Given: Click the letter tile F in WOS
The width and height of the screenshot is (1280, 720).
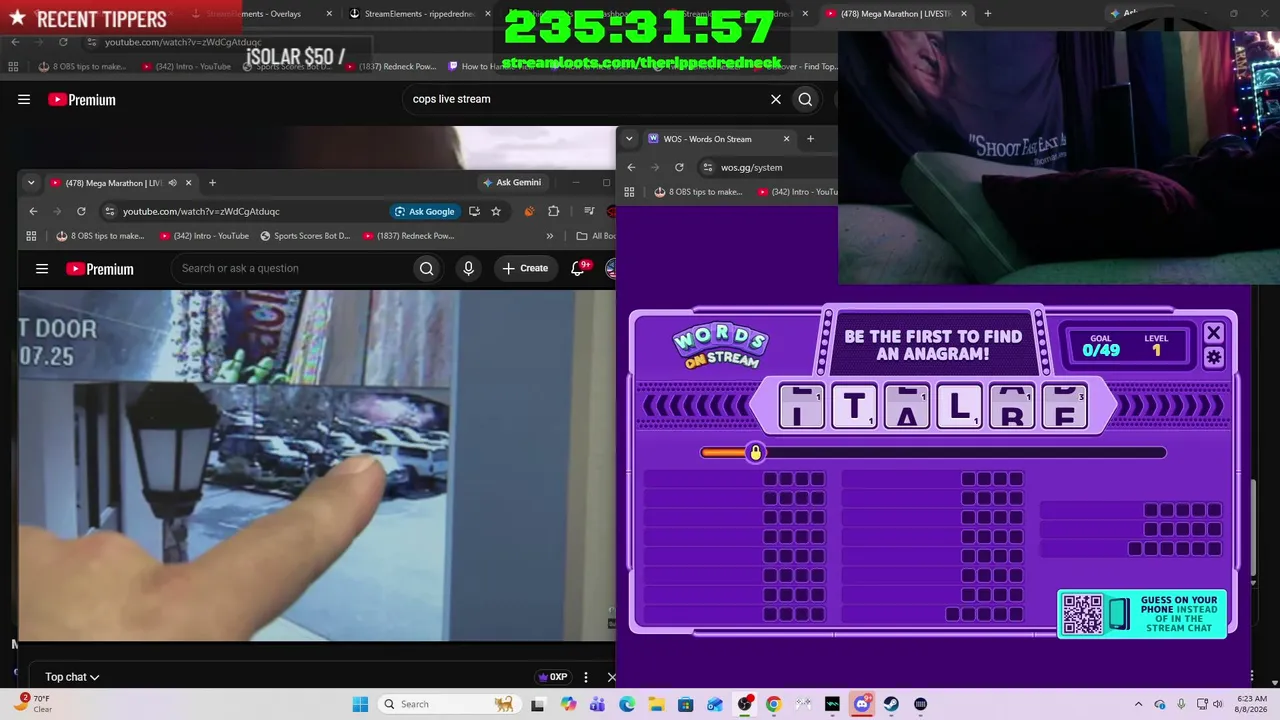Looking at the screenshot, I should click(1065, 407).
